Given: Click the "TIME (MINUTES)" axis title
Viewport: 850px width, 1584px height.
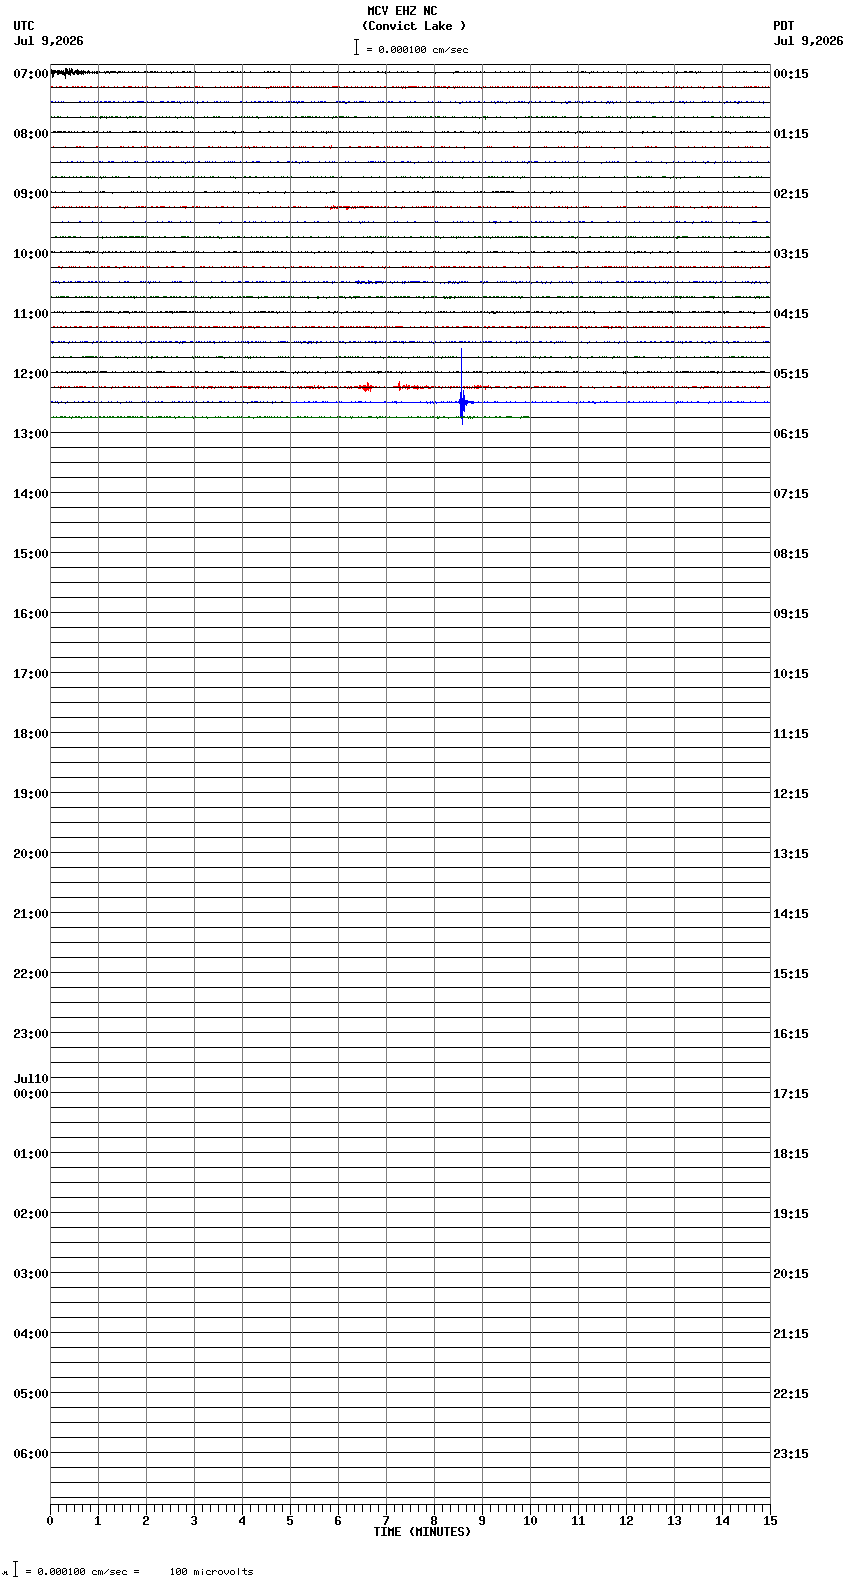Looking at the screenshot, I should [x=422, y=1532].
